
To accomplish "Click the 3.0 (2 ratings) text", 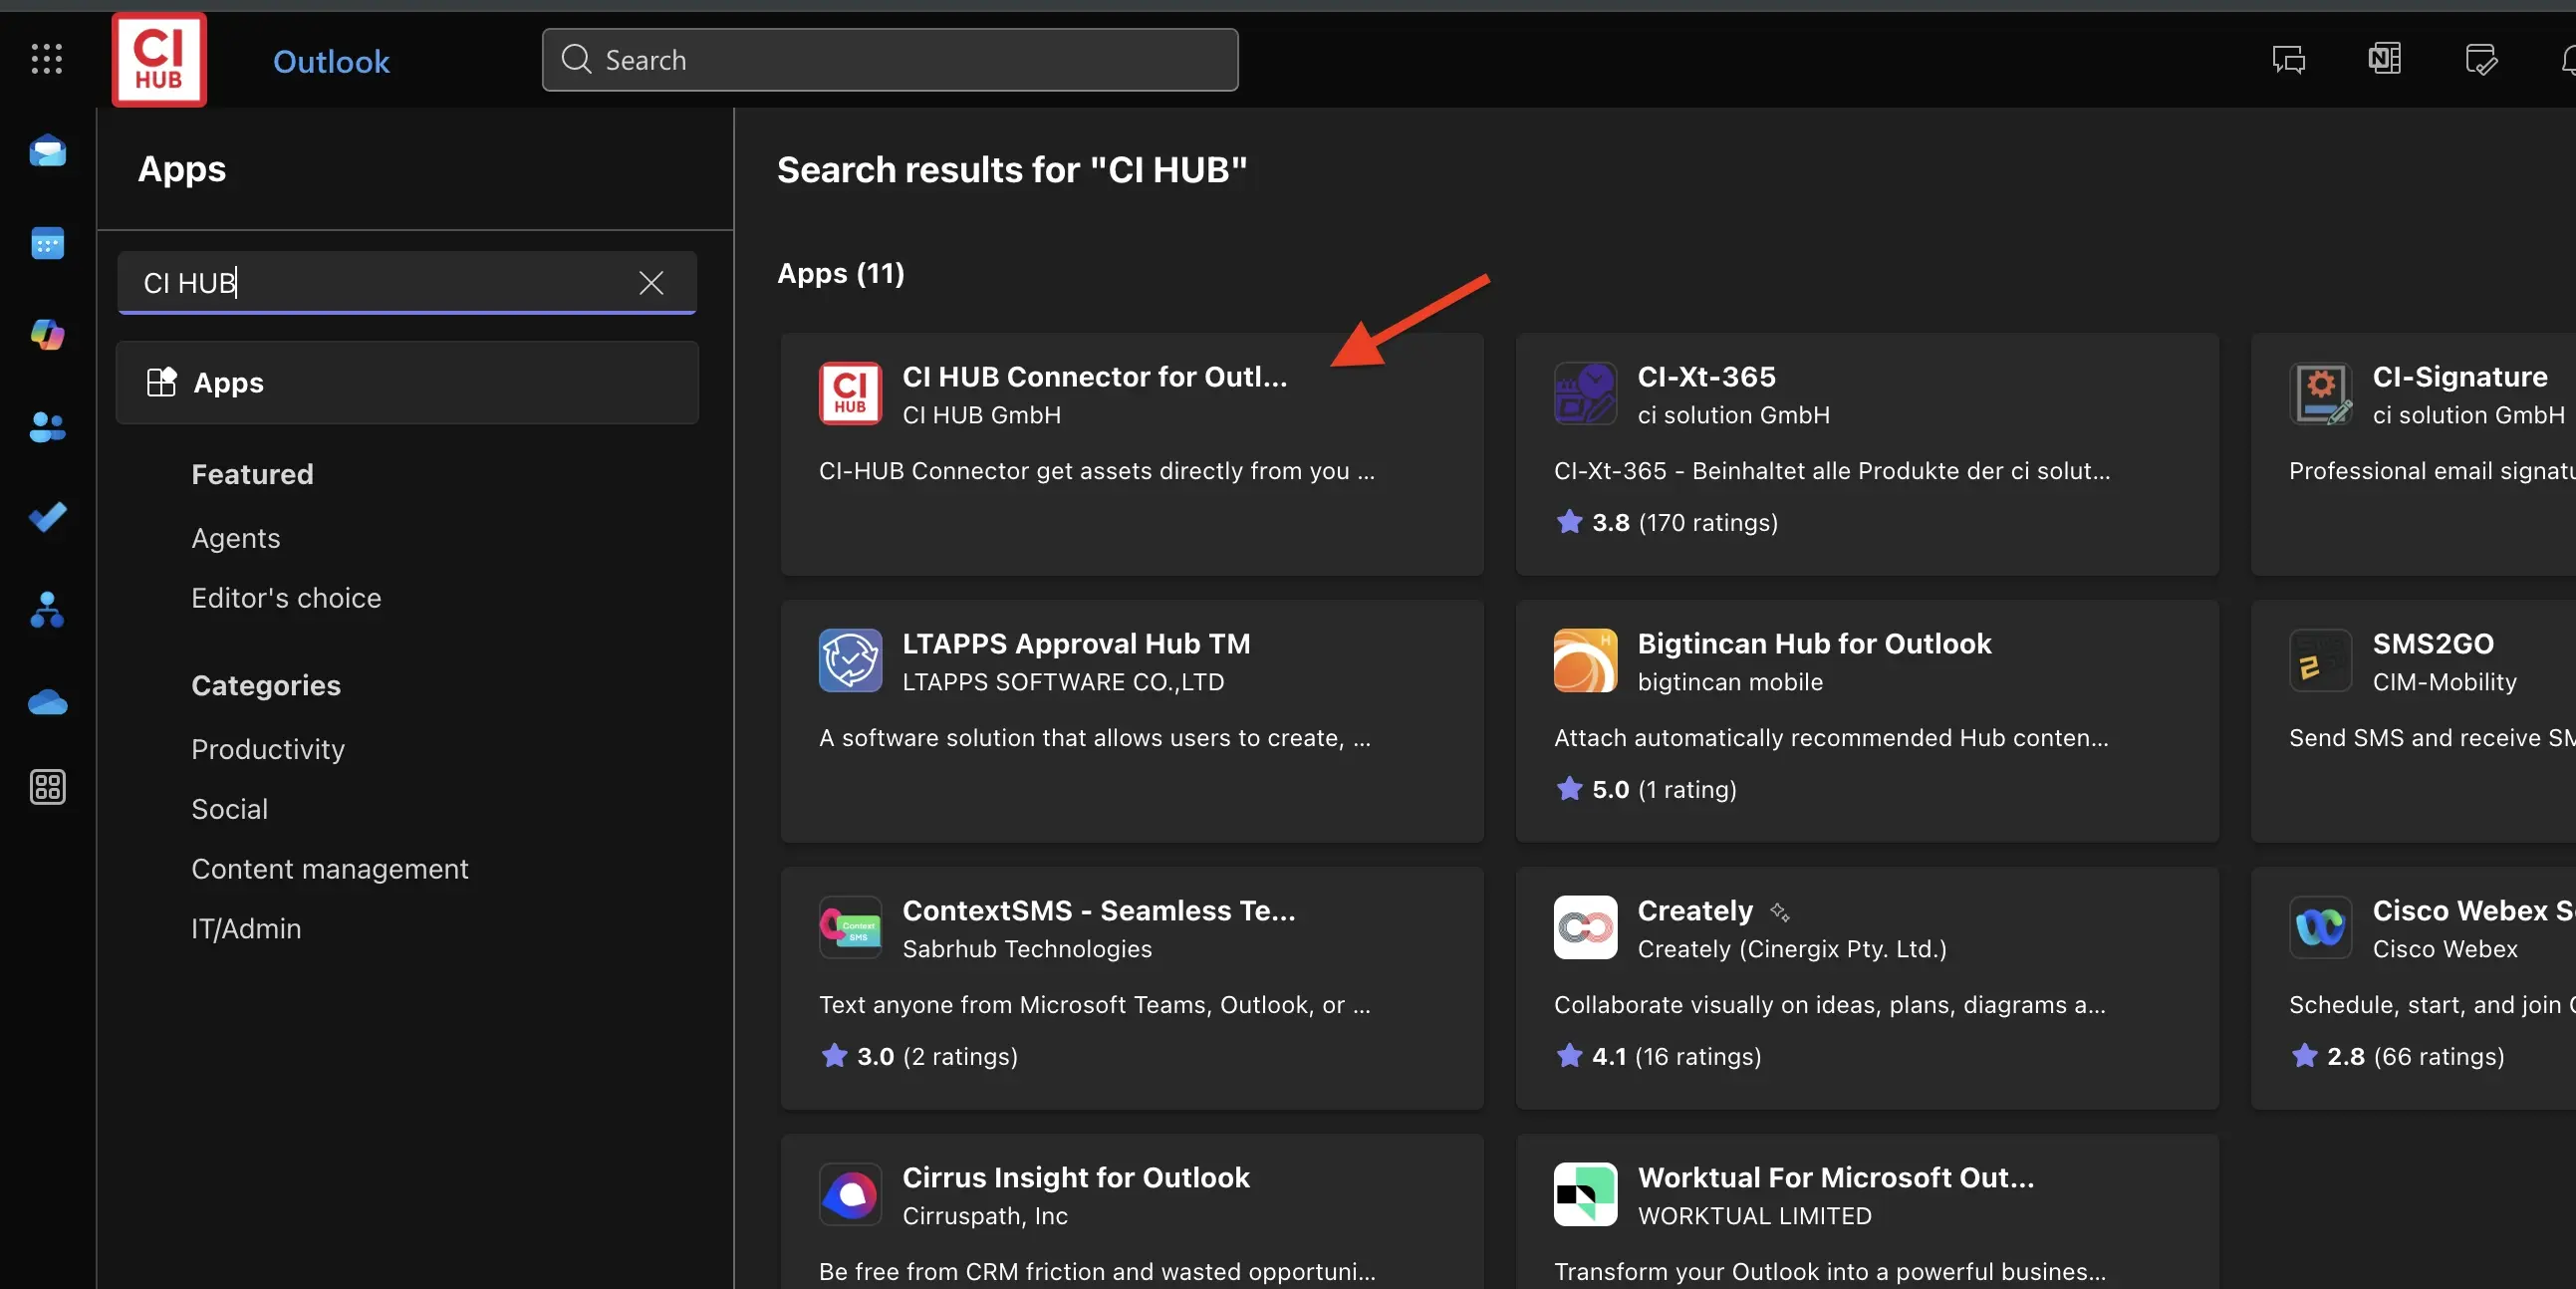I will (x=937, y=1056).
